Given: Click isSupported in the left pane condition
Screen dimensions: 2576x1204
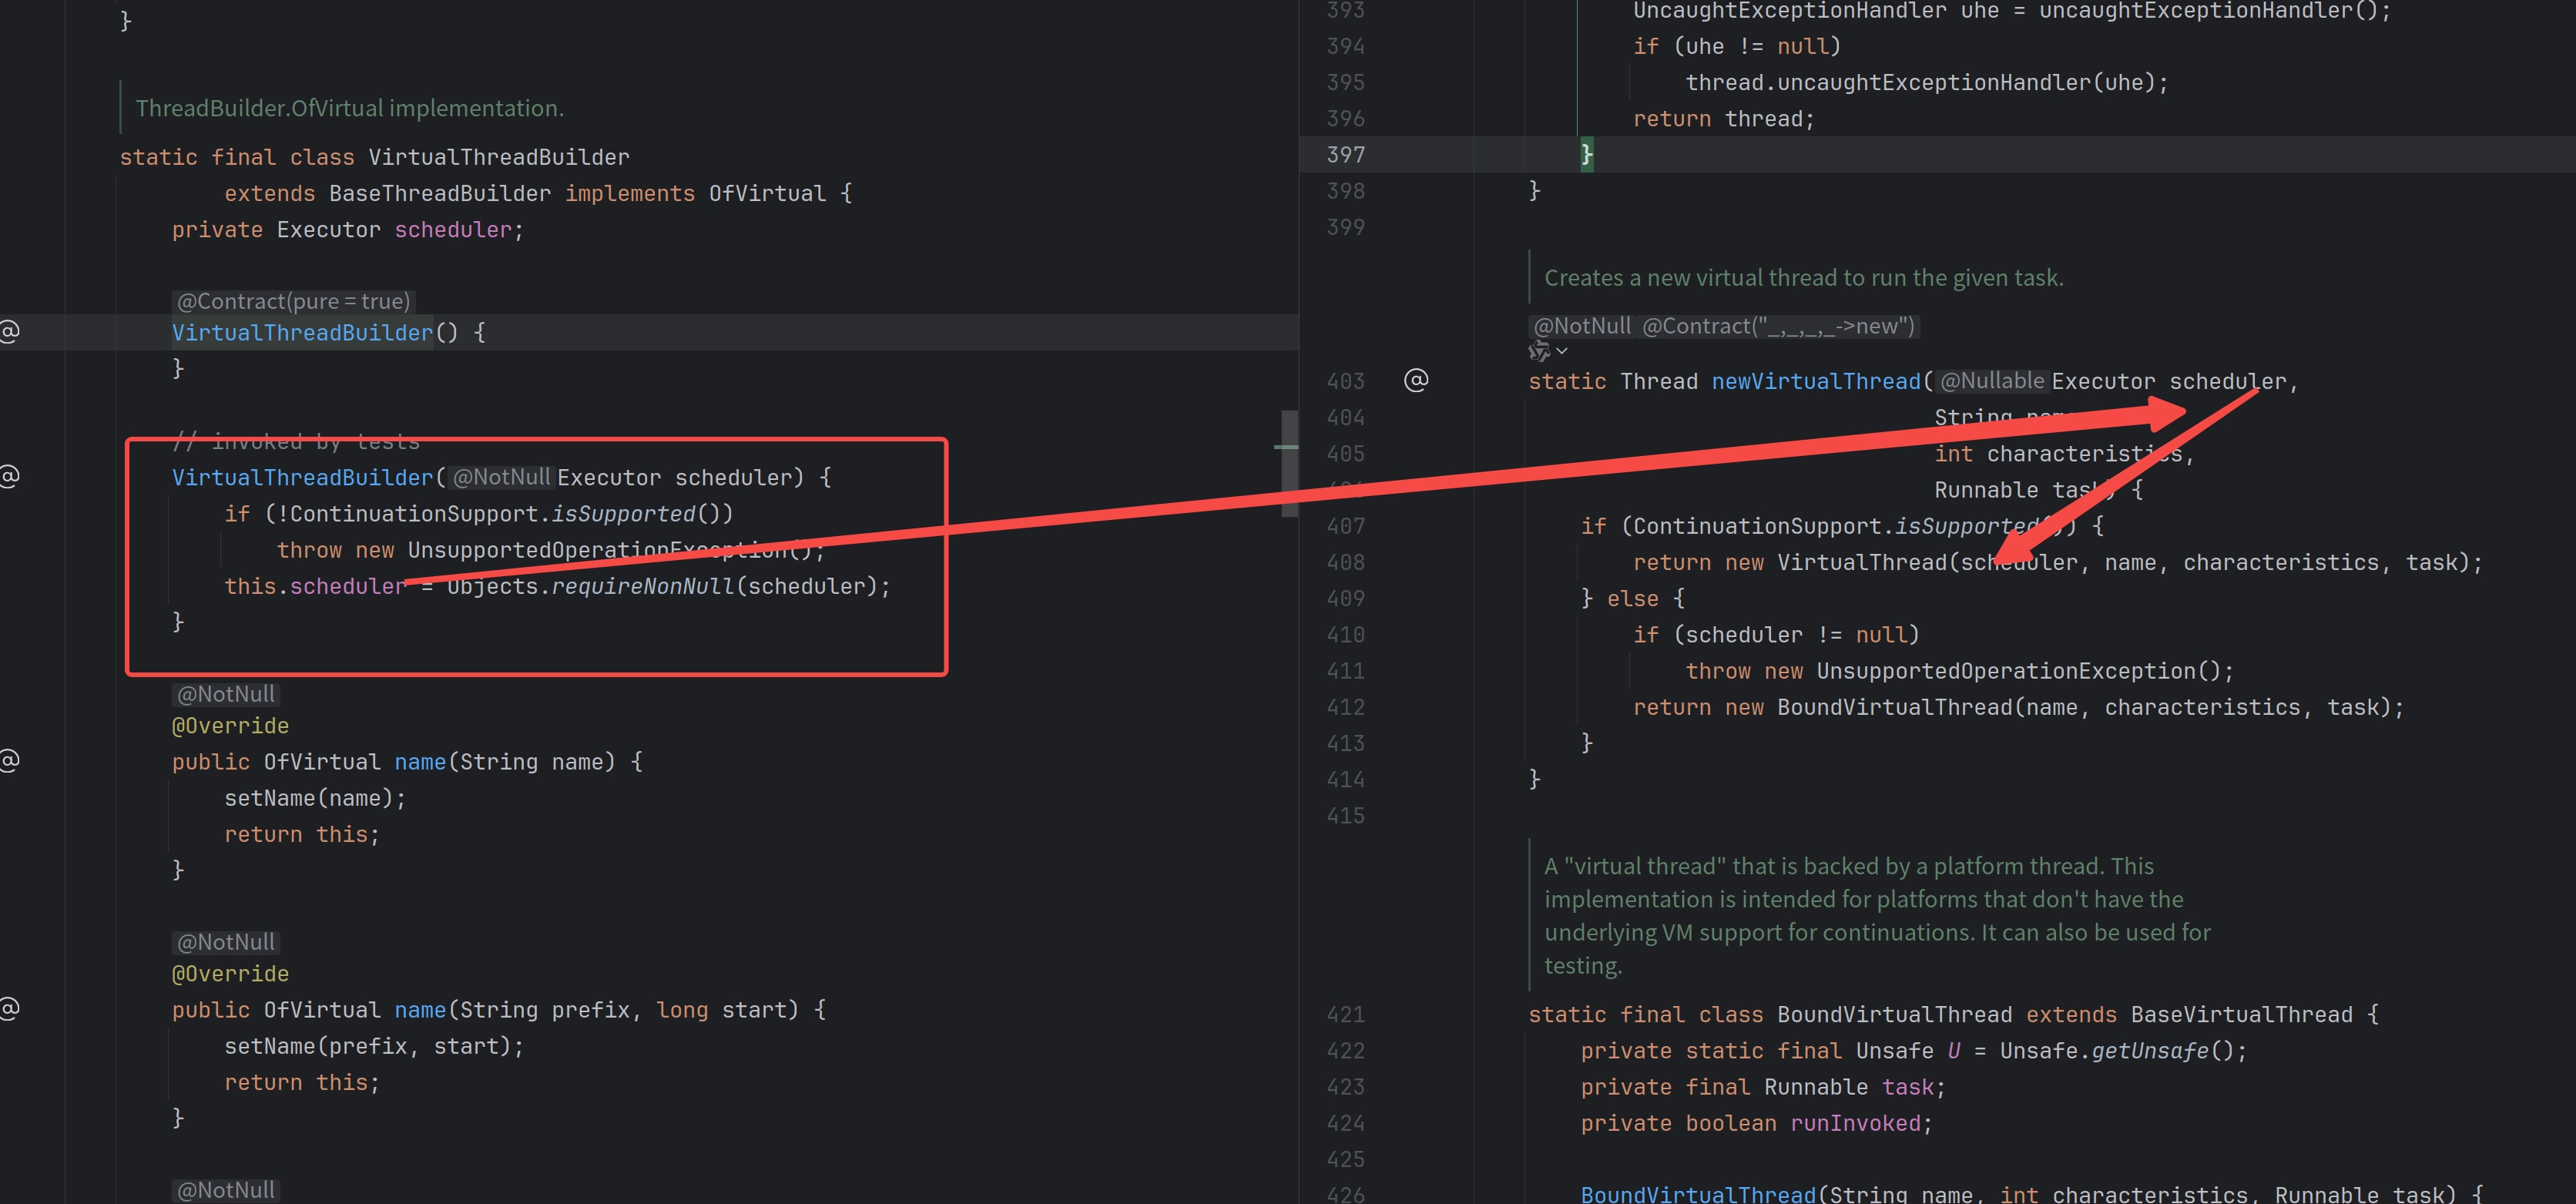Looking at the screenshot, I should click(x=623, y=513).
